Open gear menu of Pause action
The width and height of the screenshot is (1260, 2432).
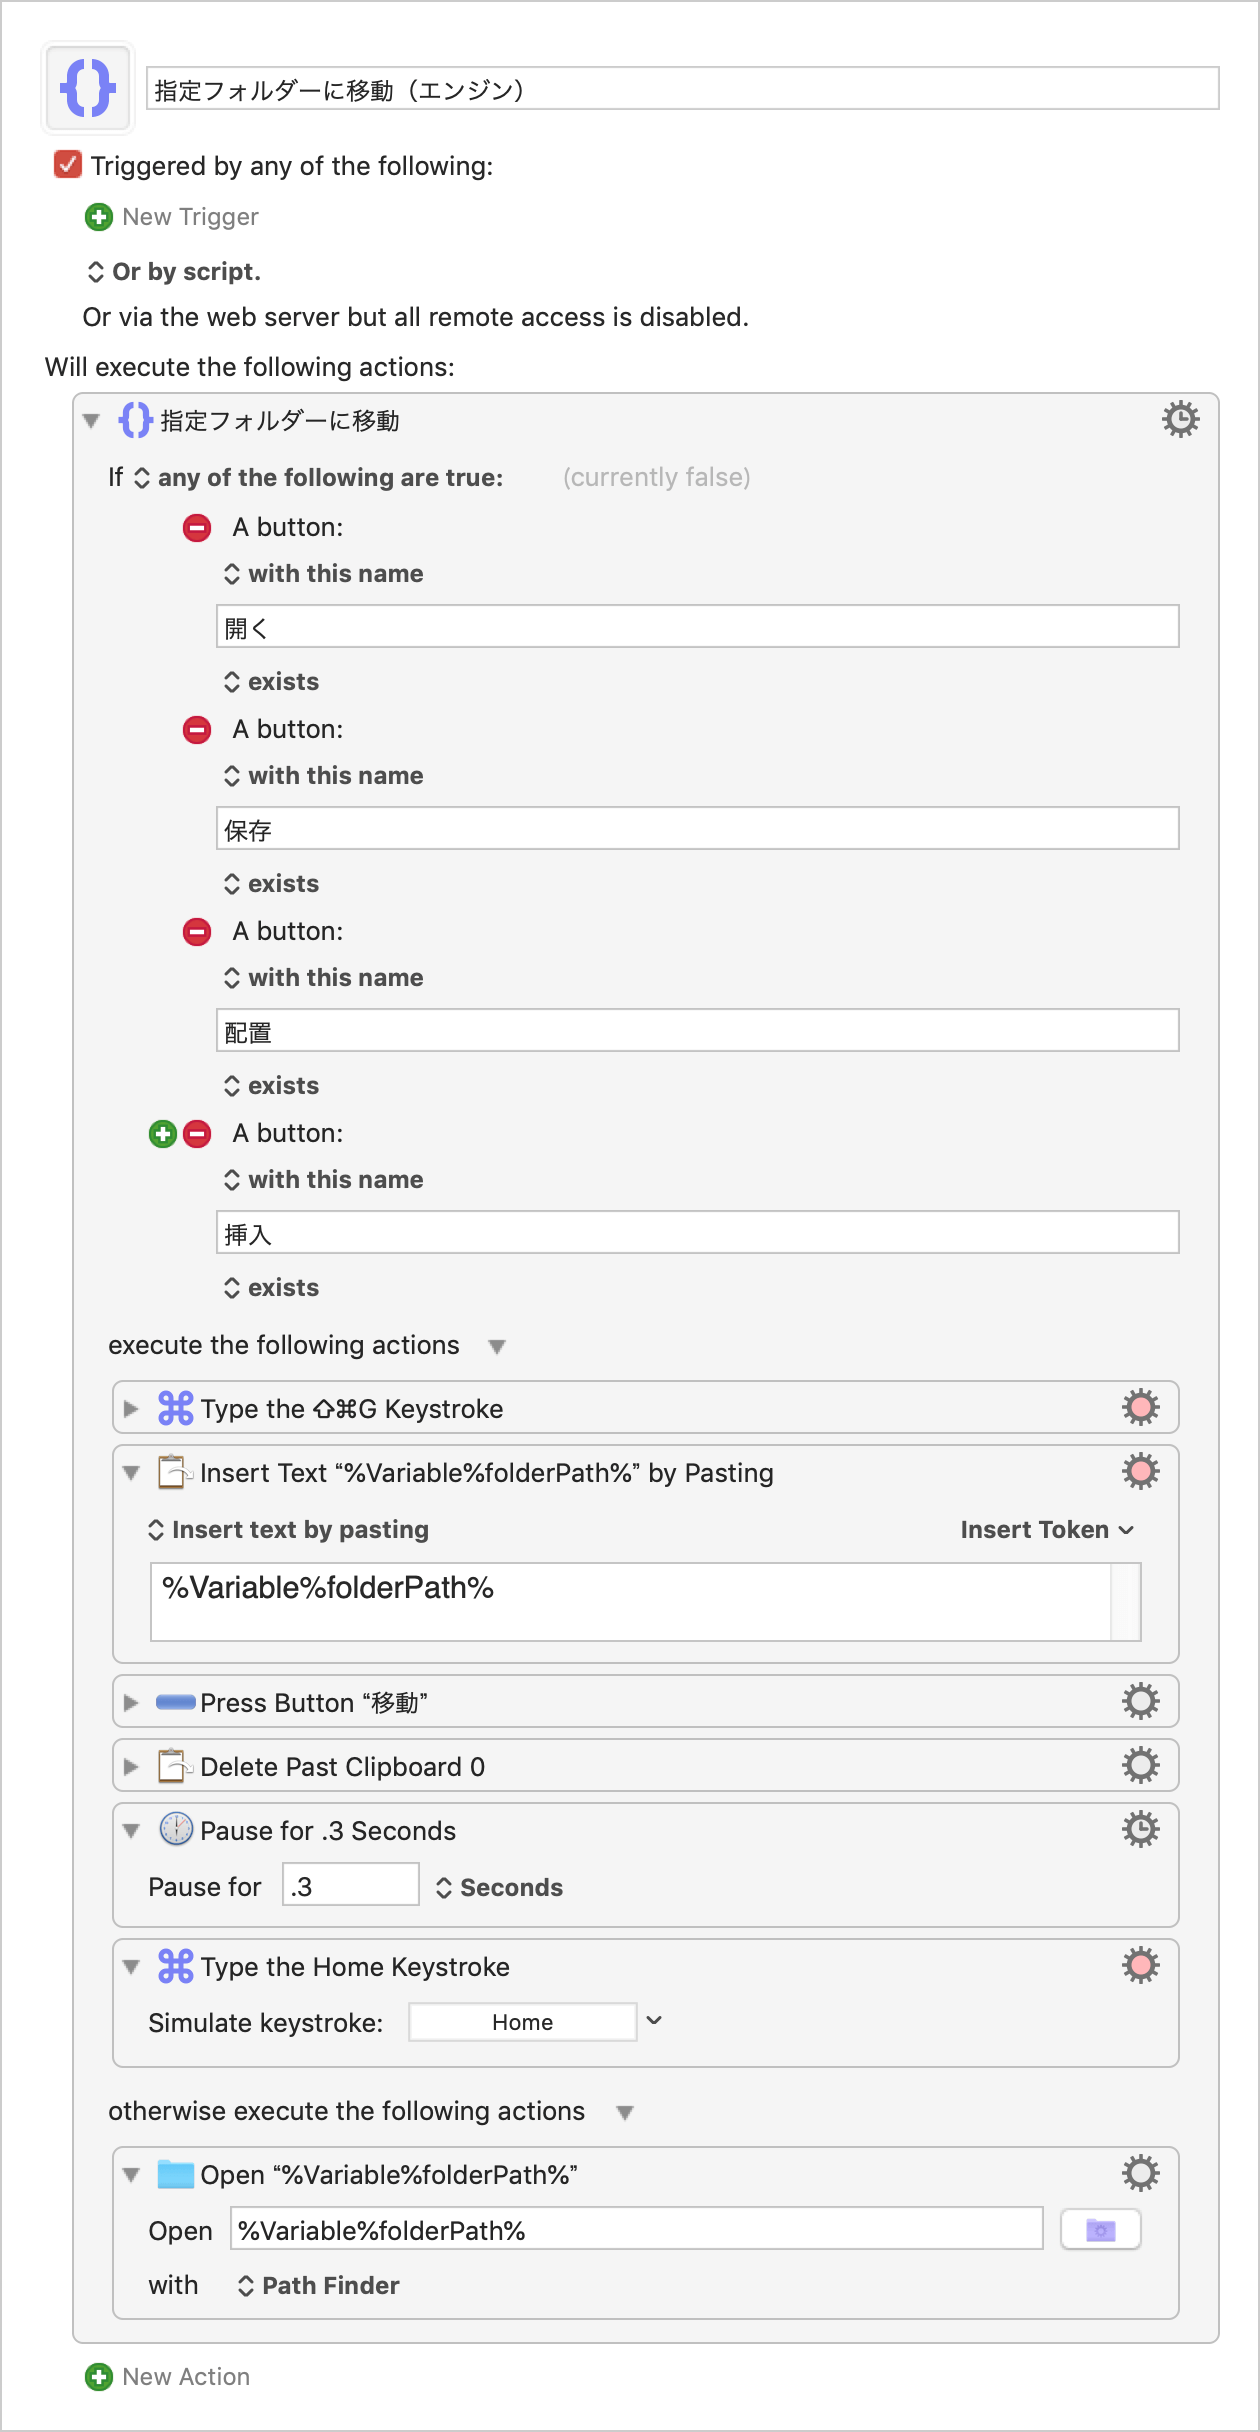(1140, 1829)
